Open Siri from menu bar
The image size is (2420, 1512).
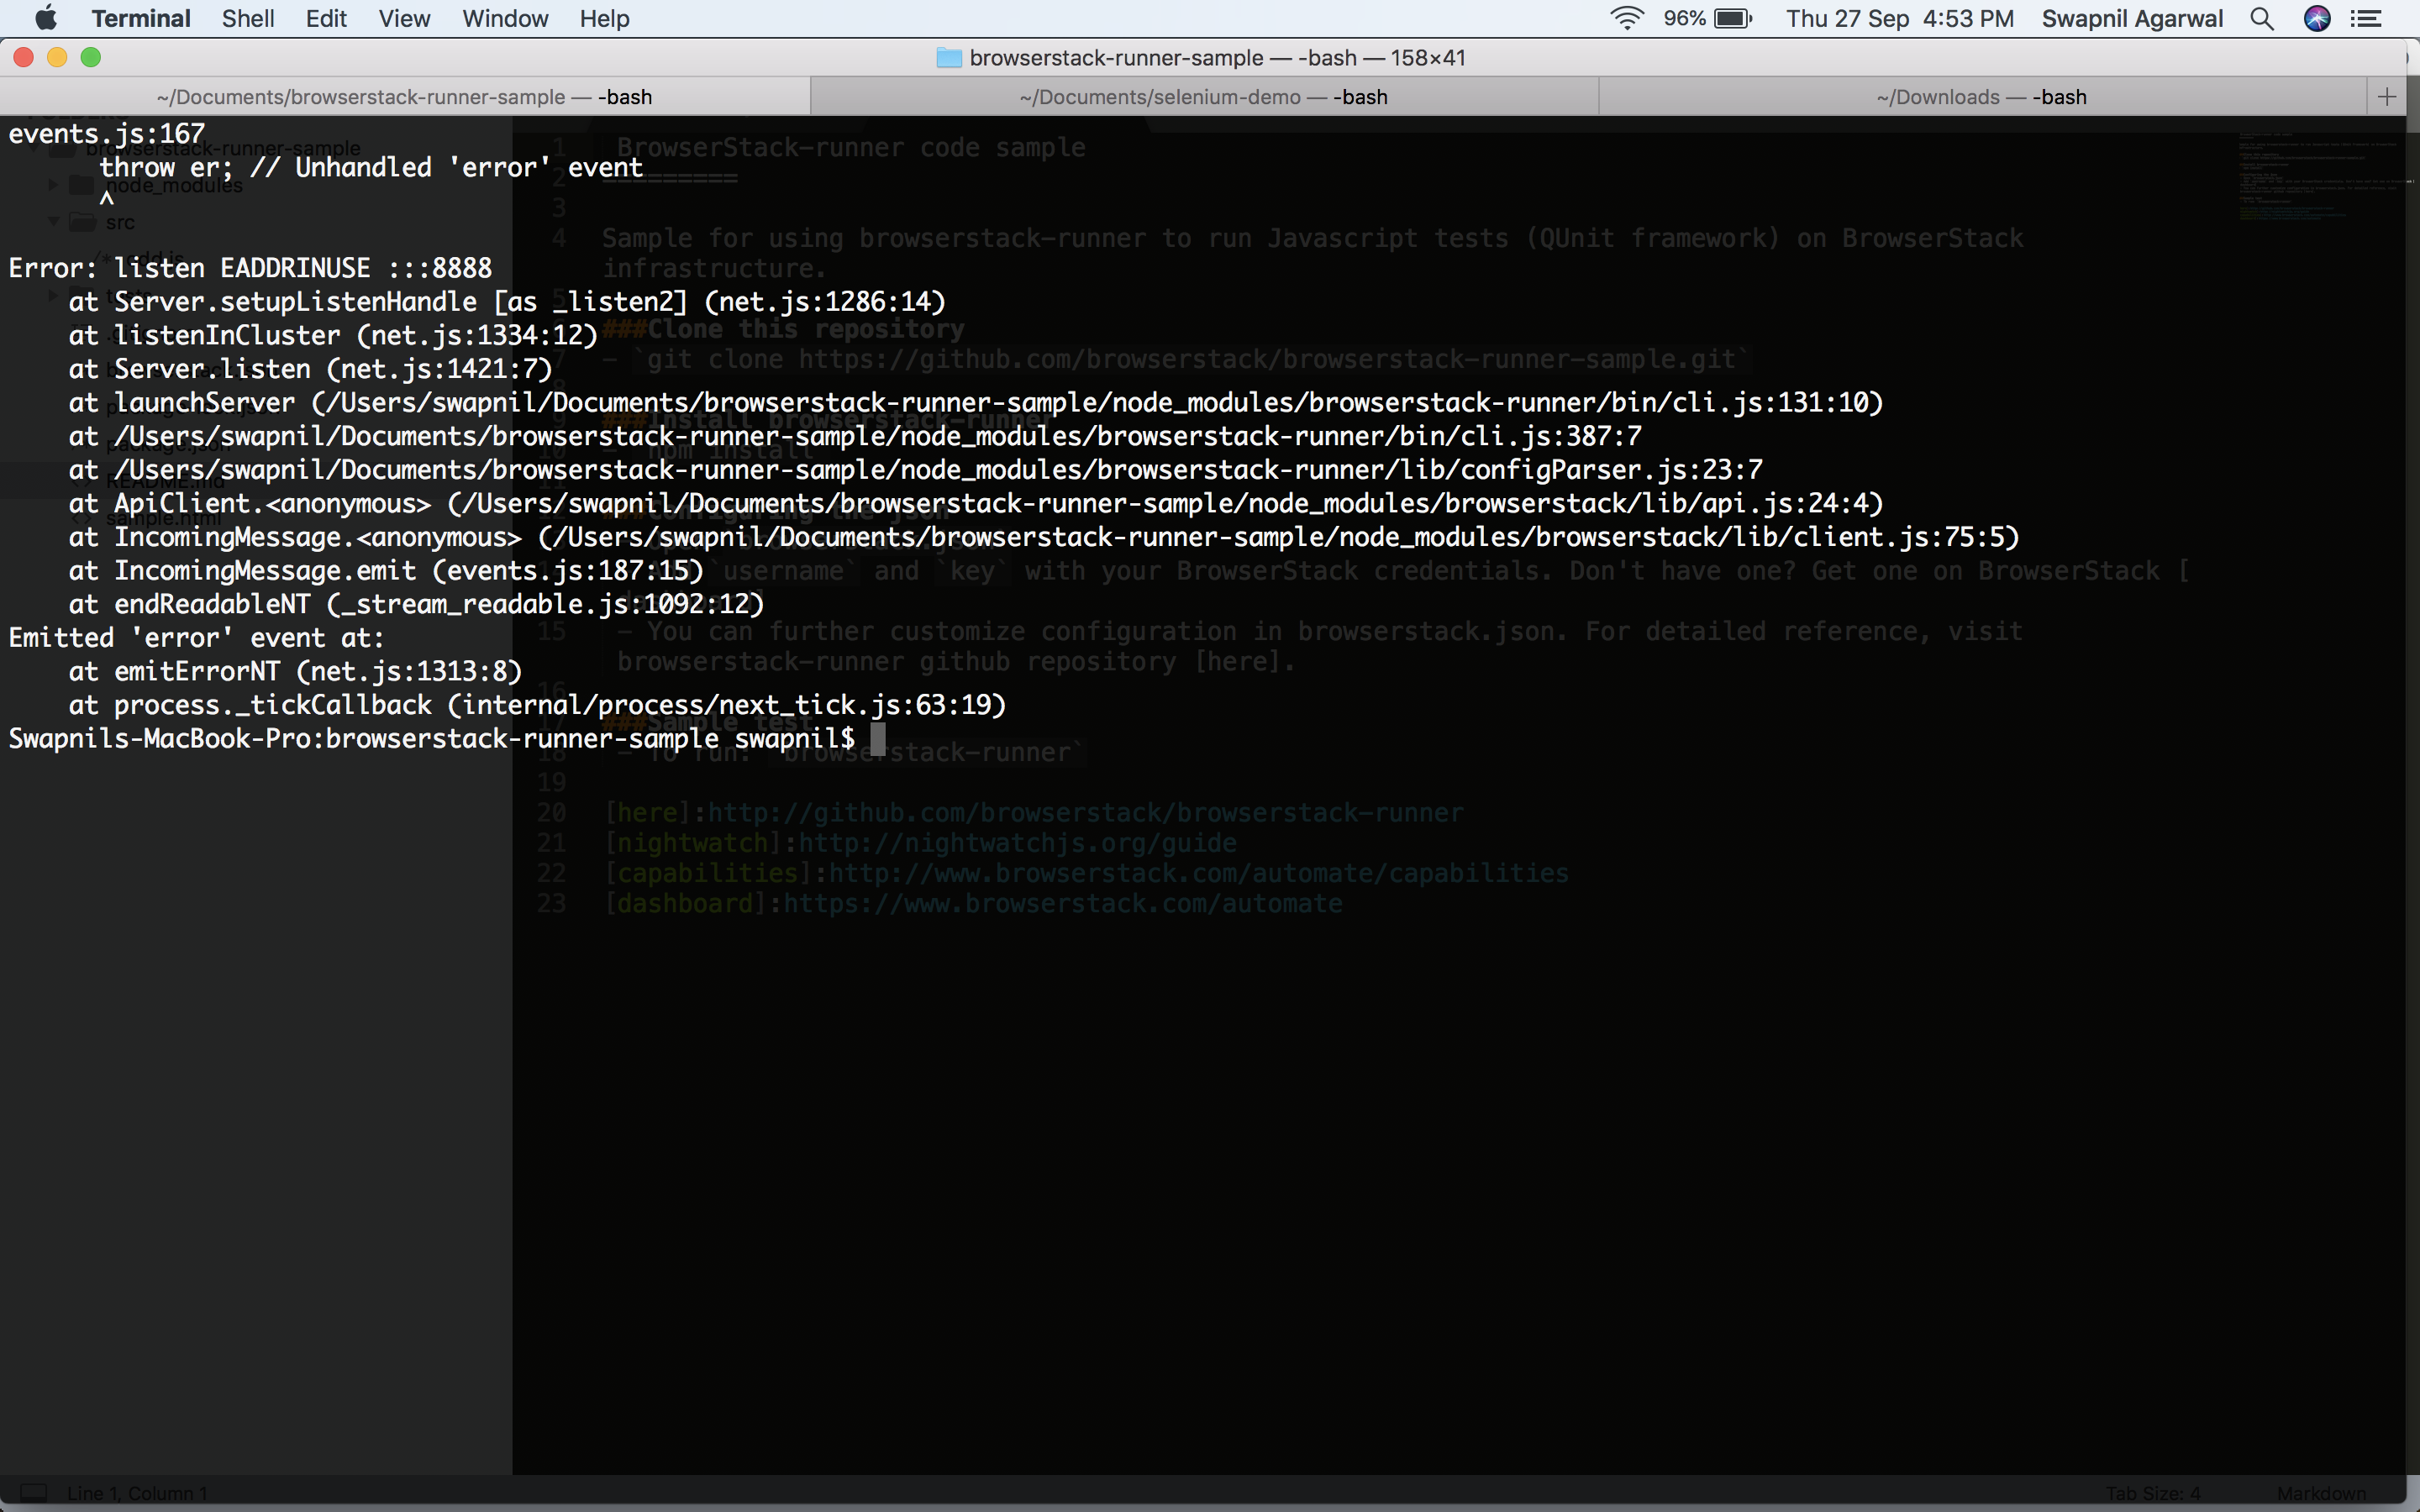[x=2317, y=18]
